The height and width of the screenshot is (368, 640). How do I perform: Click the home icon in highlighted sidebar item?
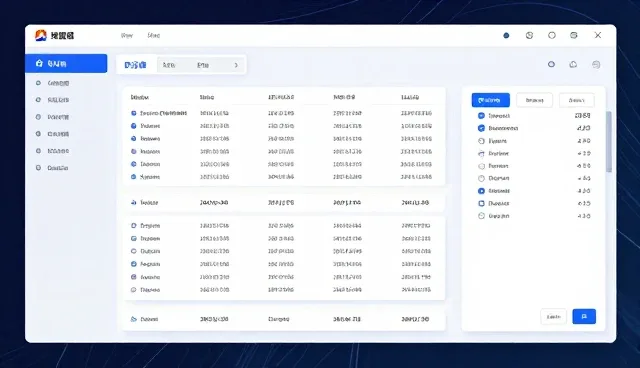click(39, 63)
